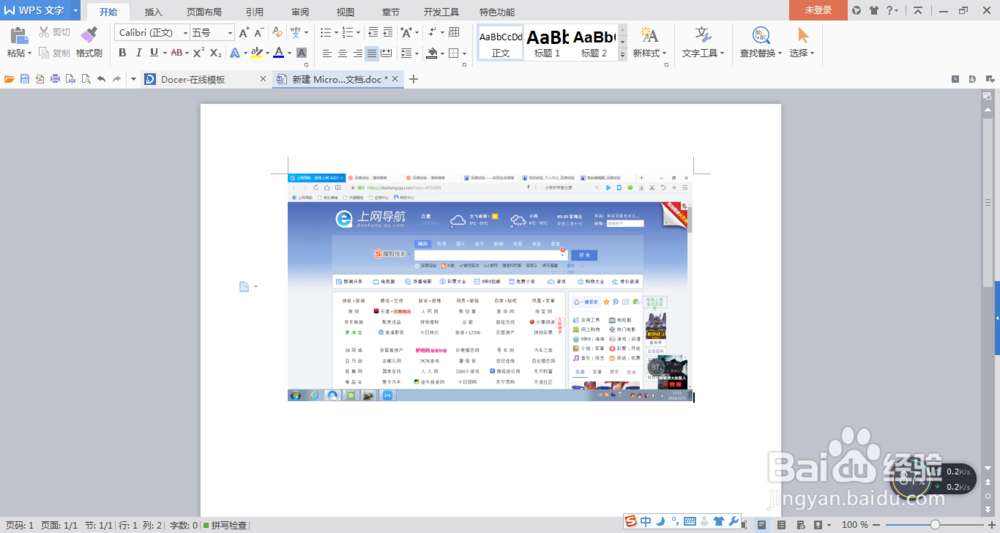The height and width of the screenshot is (533, 1000).
Task: Decrease paragraph indent
Action: pyautogui.click(x=373, y=33)
